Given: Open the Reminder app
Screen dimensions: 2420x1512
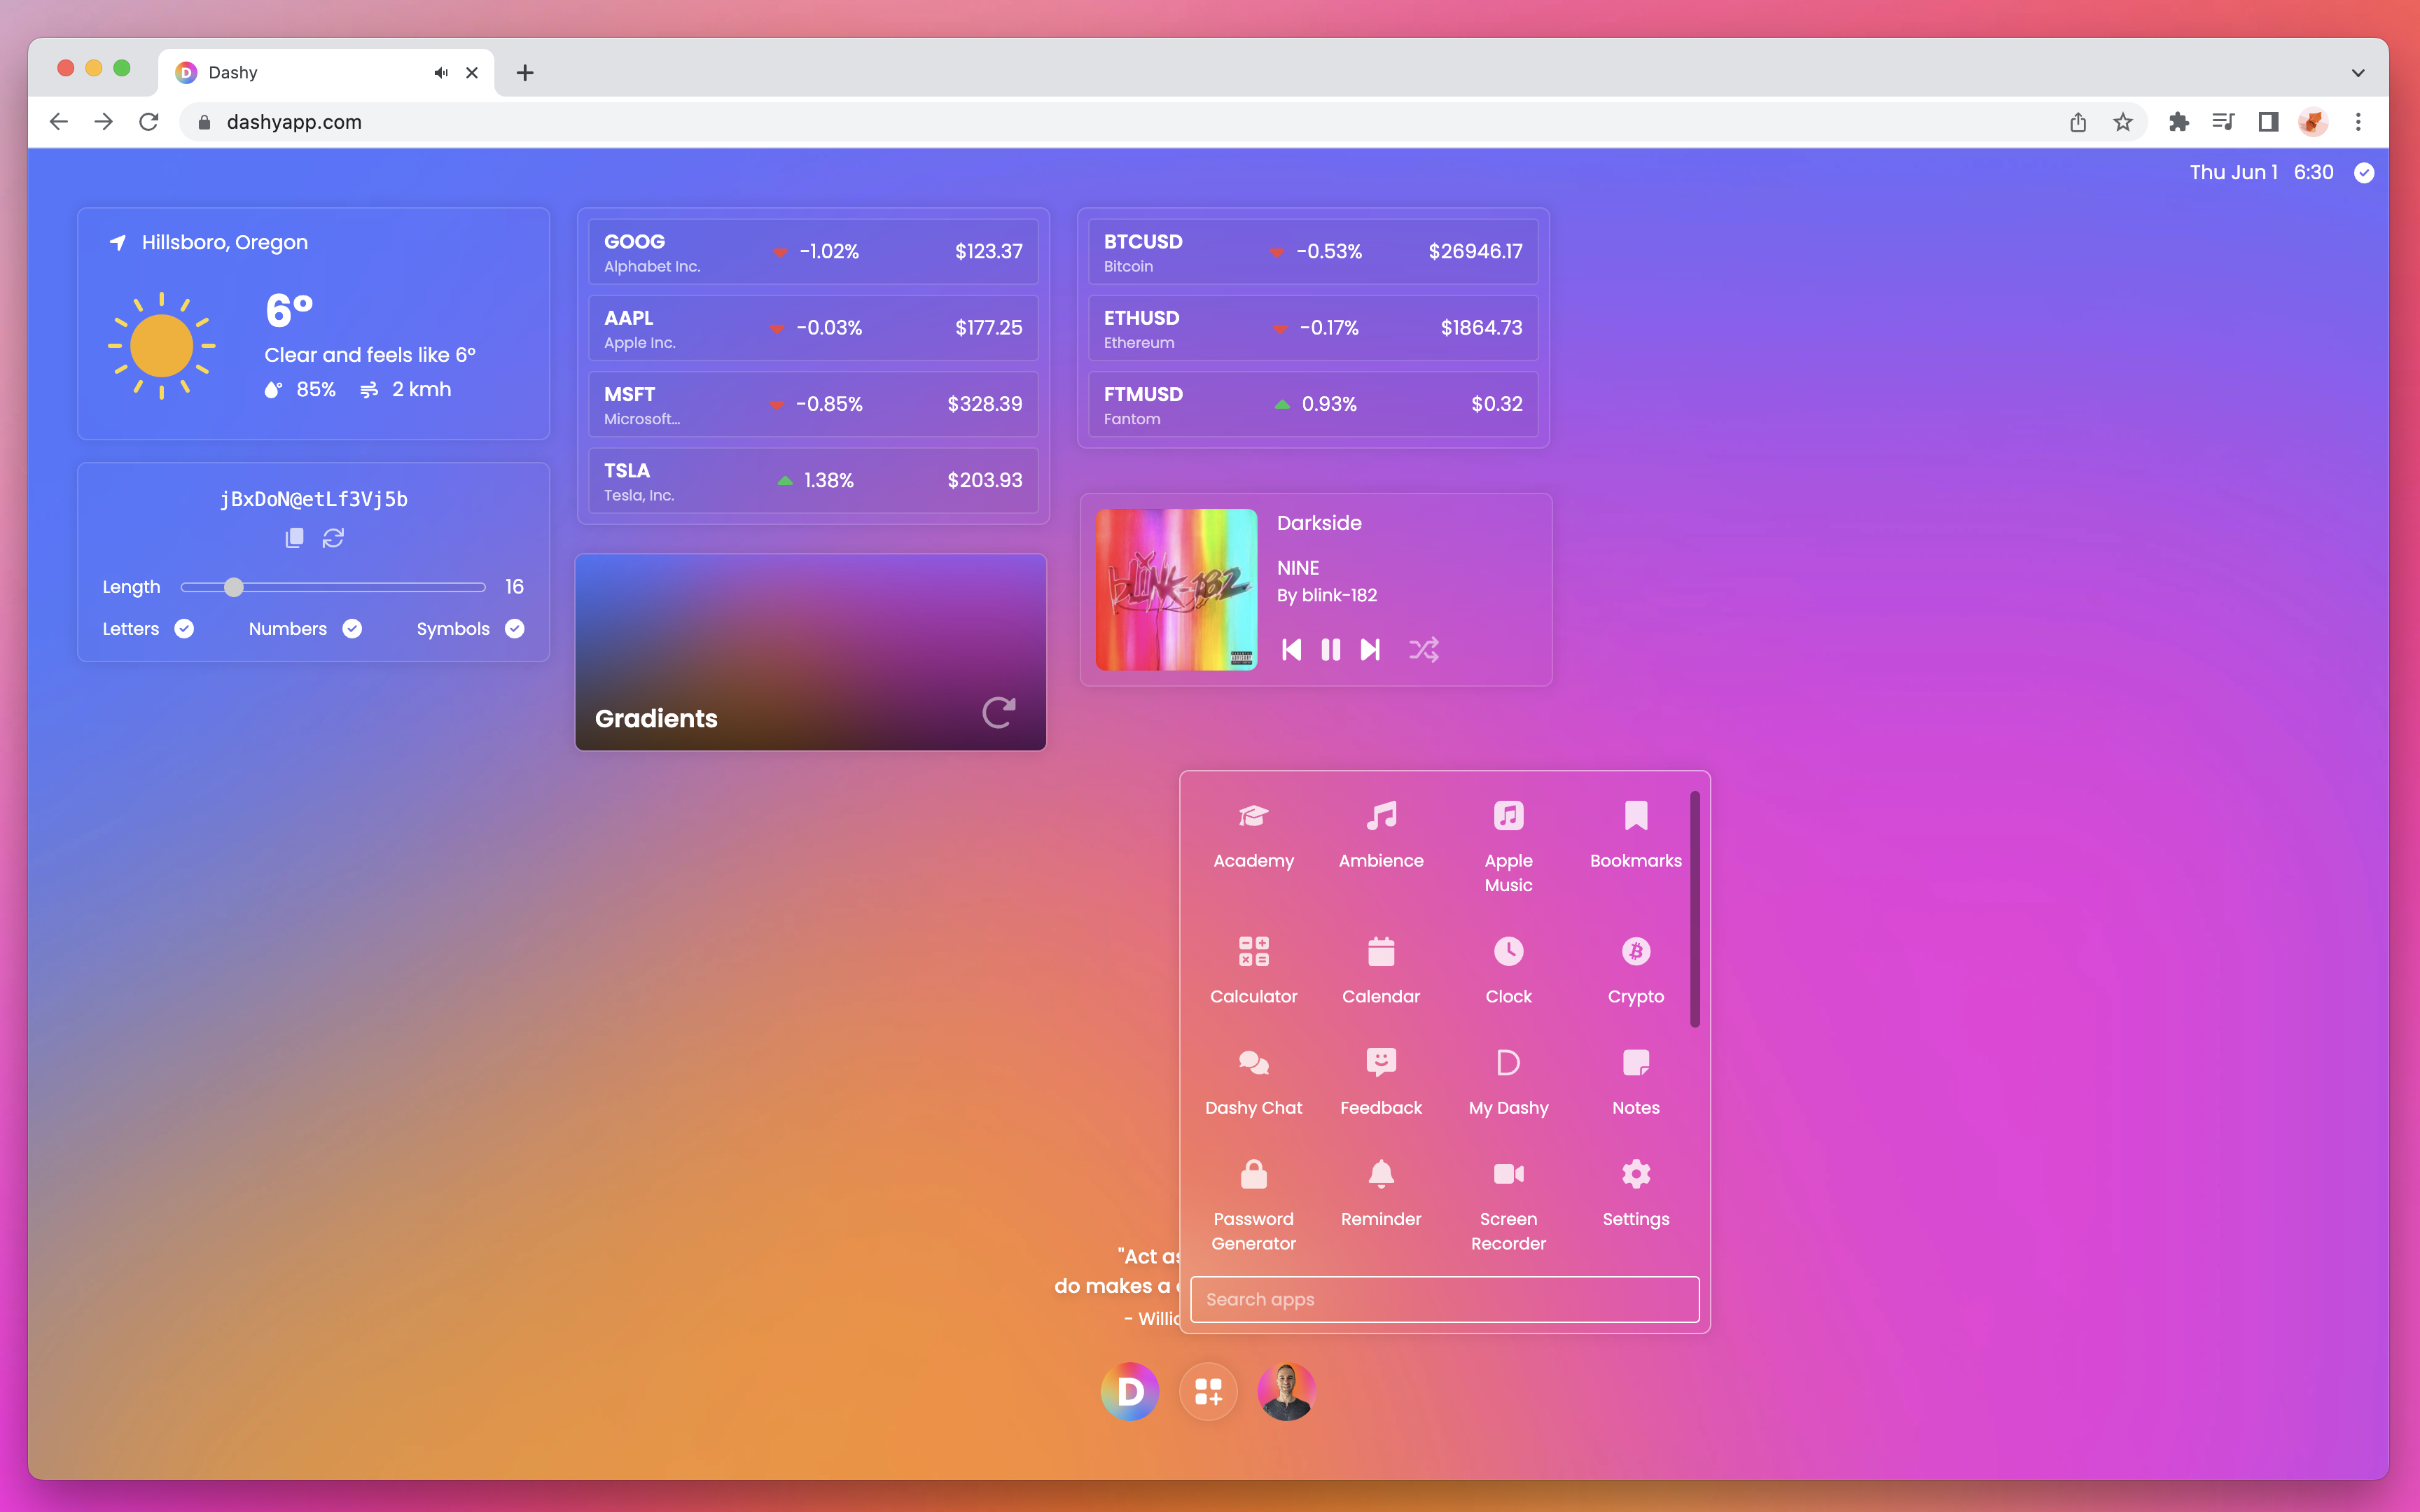Looking at the screenshot, I should tap(1381, 1194).
